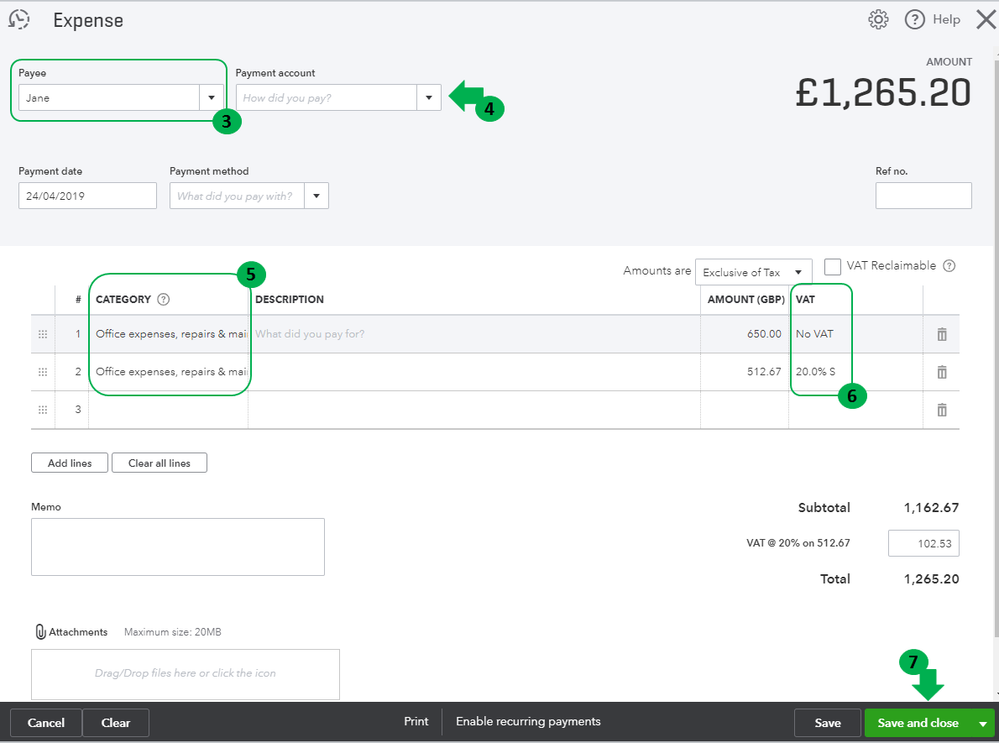Click the Help question mark icon
Viewport: 999px width, 743px height.
(x=914, y=20)
